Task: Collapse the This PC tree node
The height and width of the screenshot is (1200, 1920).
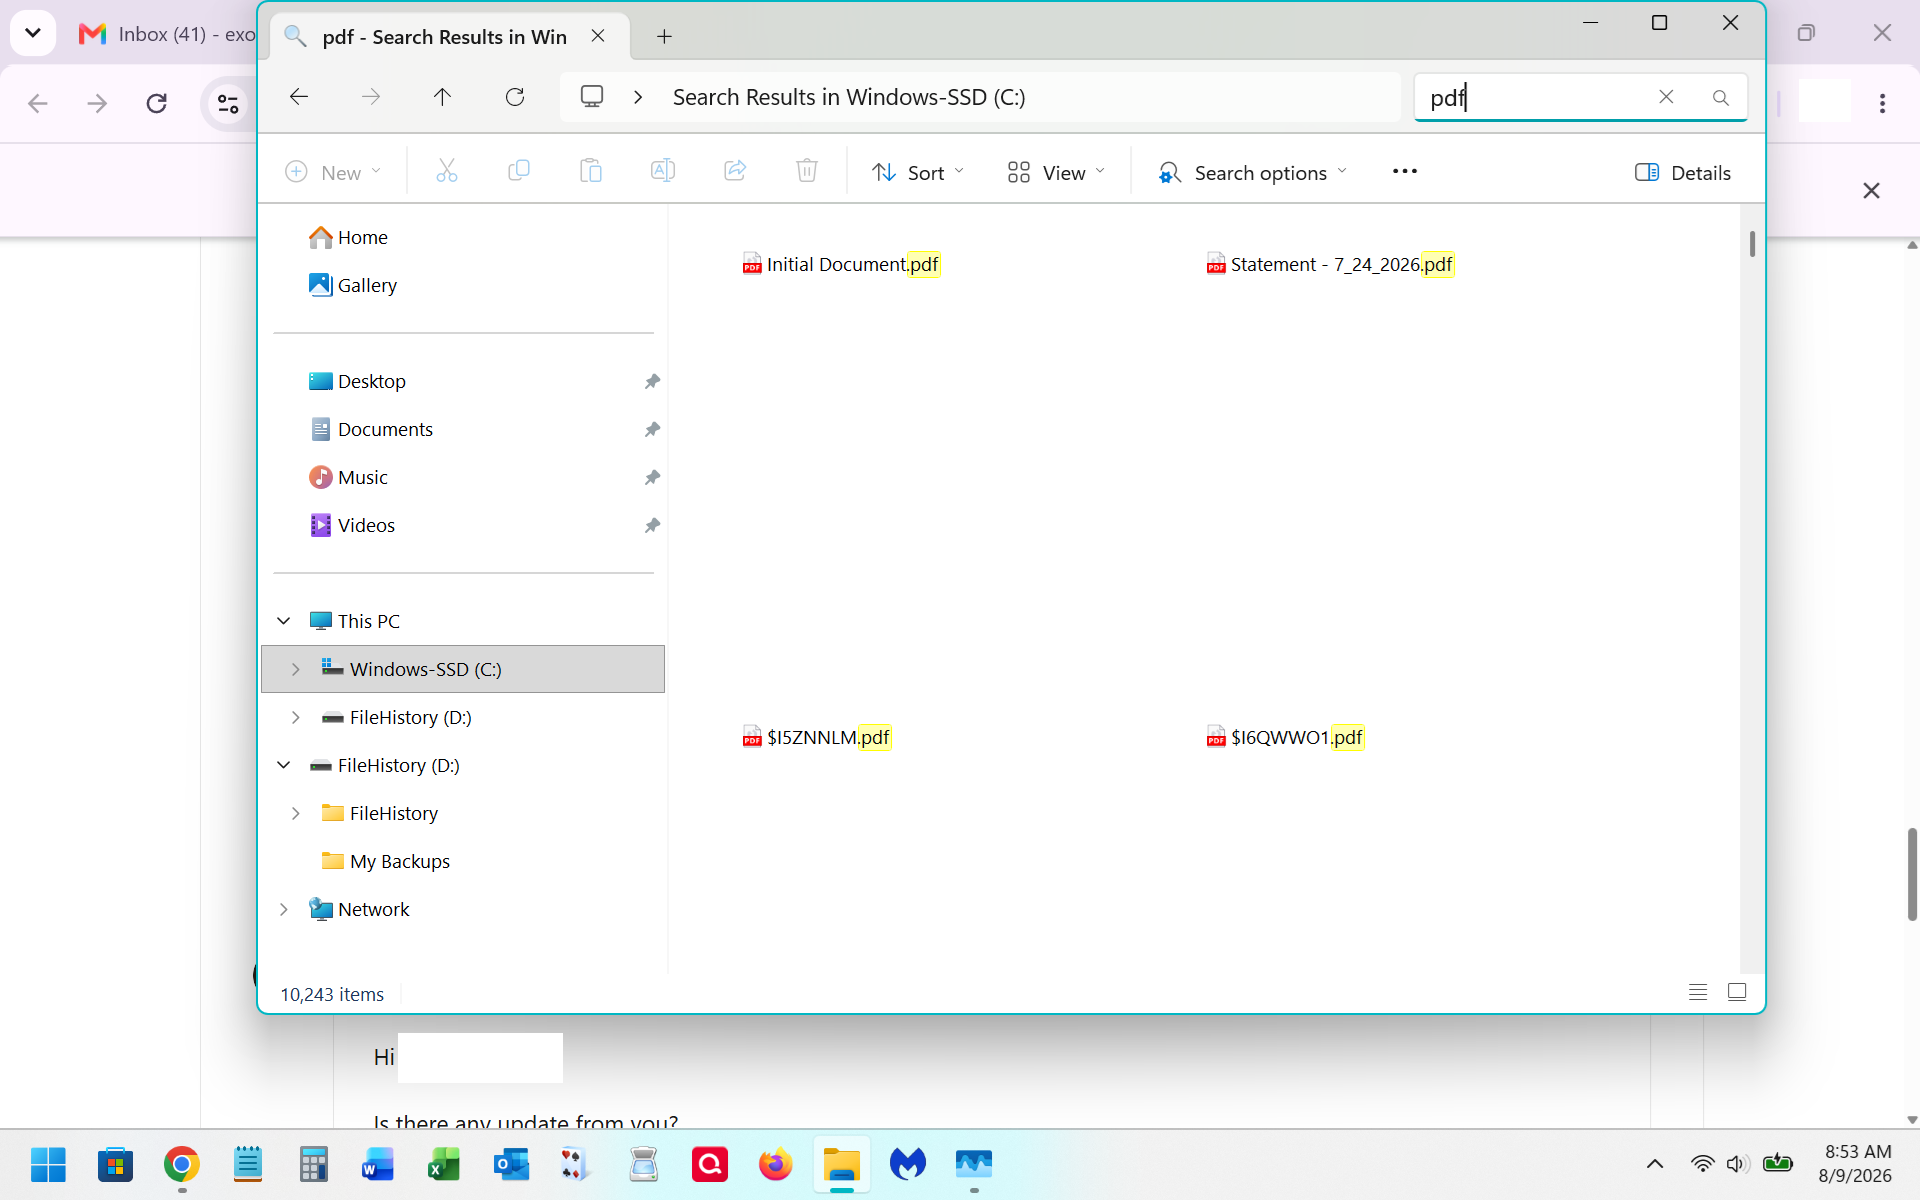Action: click(284, 621)
